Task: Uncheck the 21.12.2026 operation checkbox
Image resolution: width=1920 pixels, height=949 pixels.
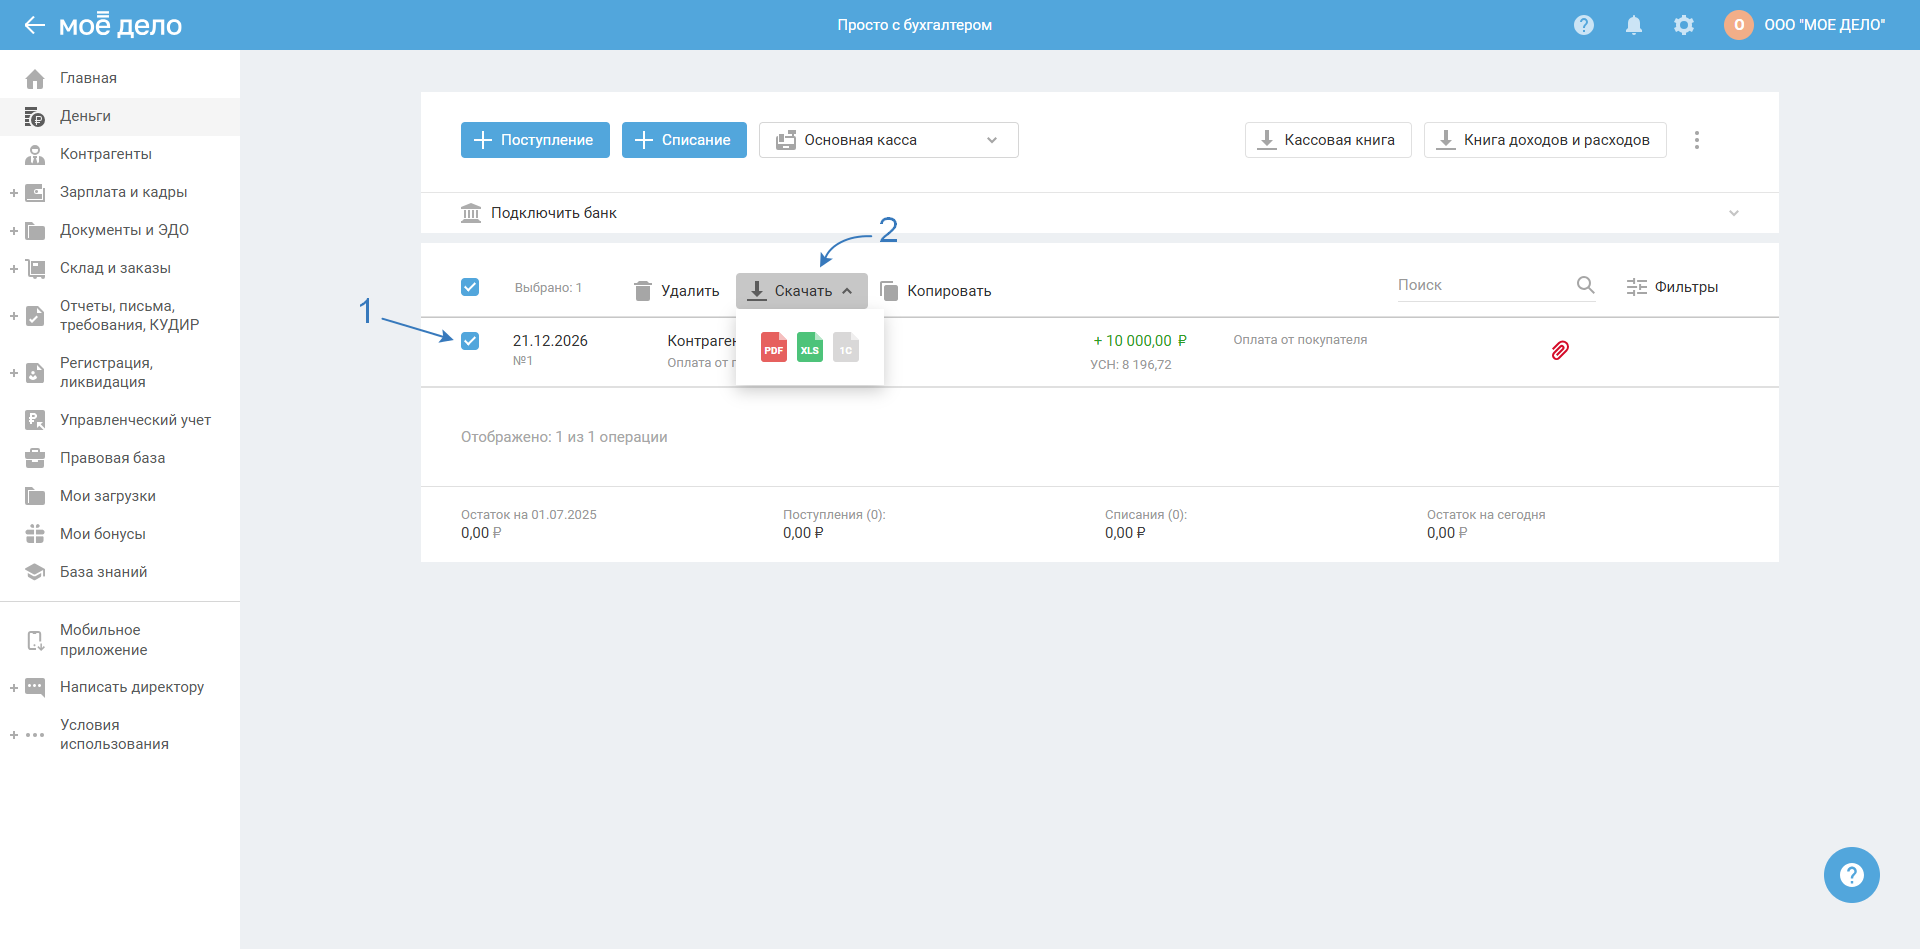Action: coord(470,341)
